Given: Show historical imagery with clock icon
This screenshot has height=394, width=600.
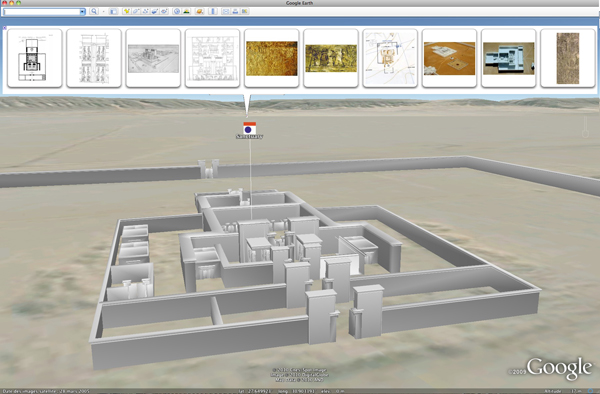Looking at the screenshot, I should (177, 11).
